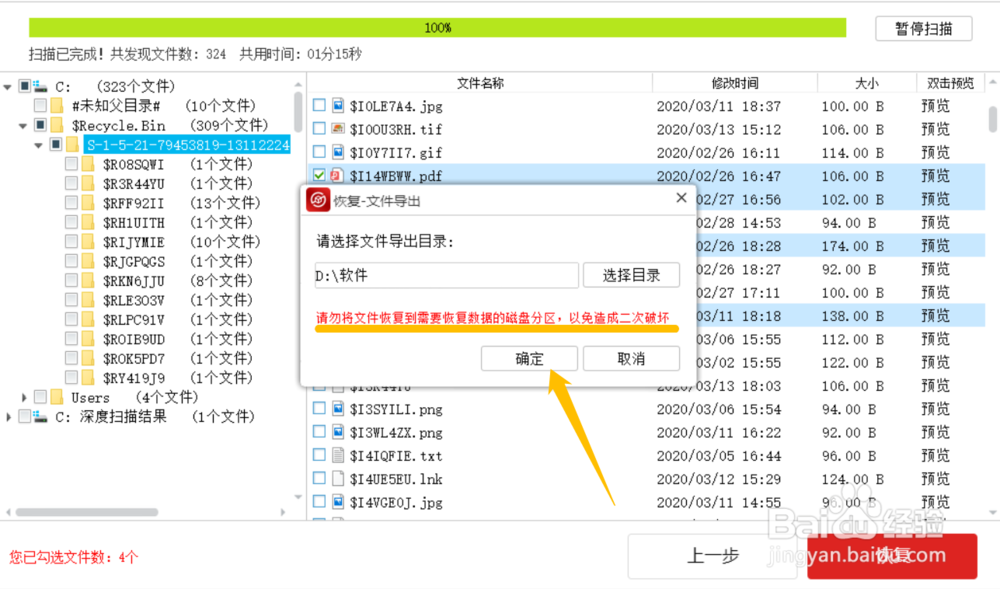Check the $I3WL4ZX.png file checkbox
Viewport: 1000px width, 589px height.
coord(318,432)
